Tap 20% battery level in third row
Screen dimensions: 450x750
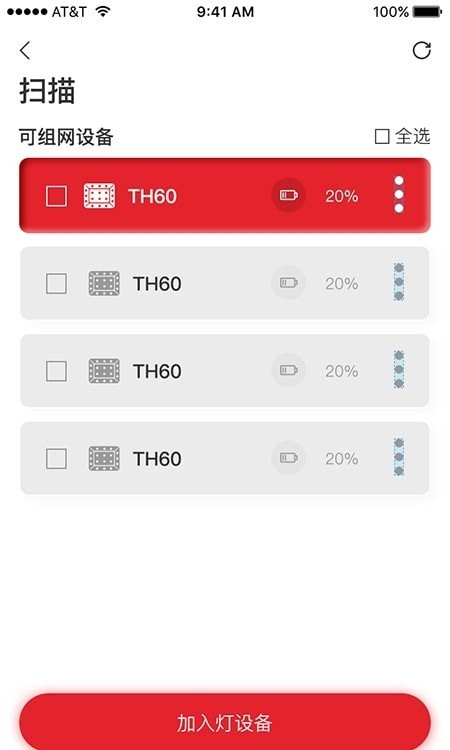click(x=341, y=371)
